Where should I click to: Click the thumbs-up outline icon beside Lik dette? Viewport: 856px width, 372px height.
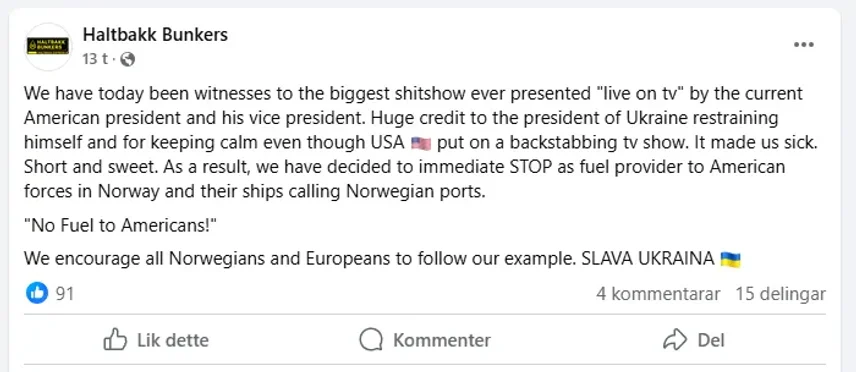(x=115, y=340)
